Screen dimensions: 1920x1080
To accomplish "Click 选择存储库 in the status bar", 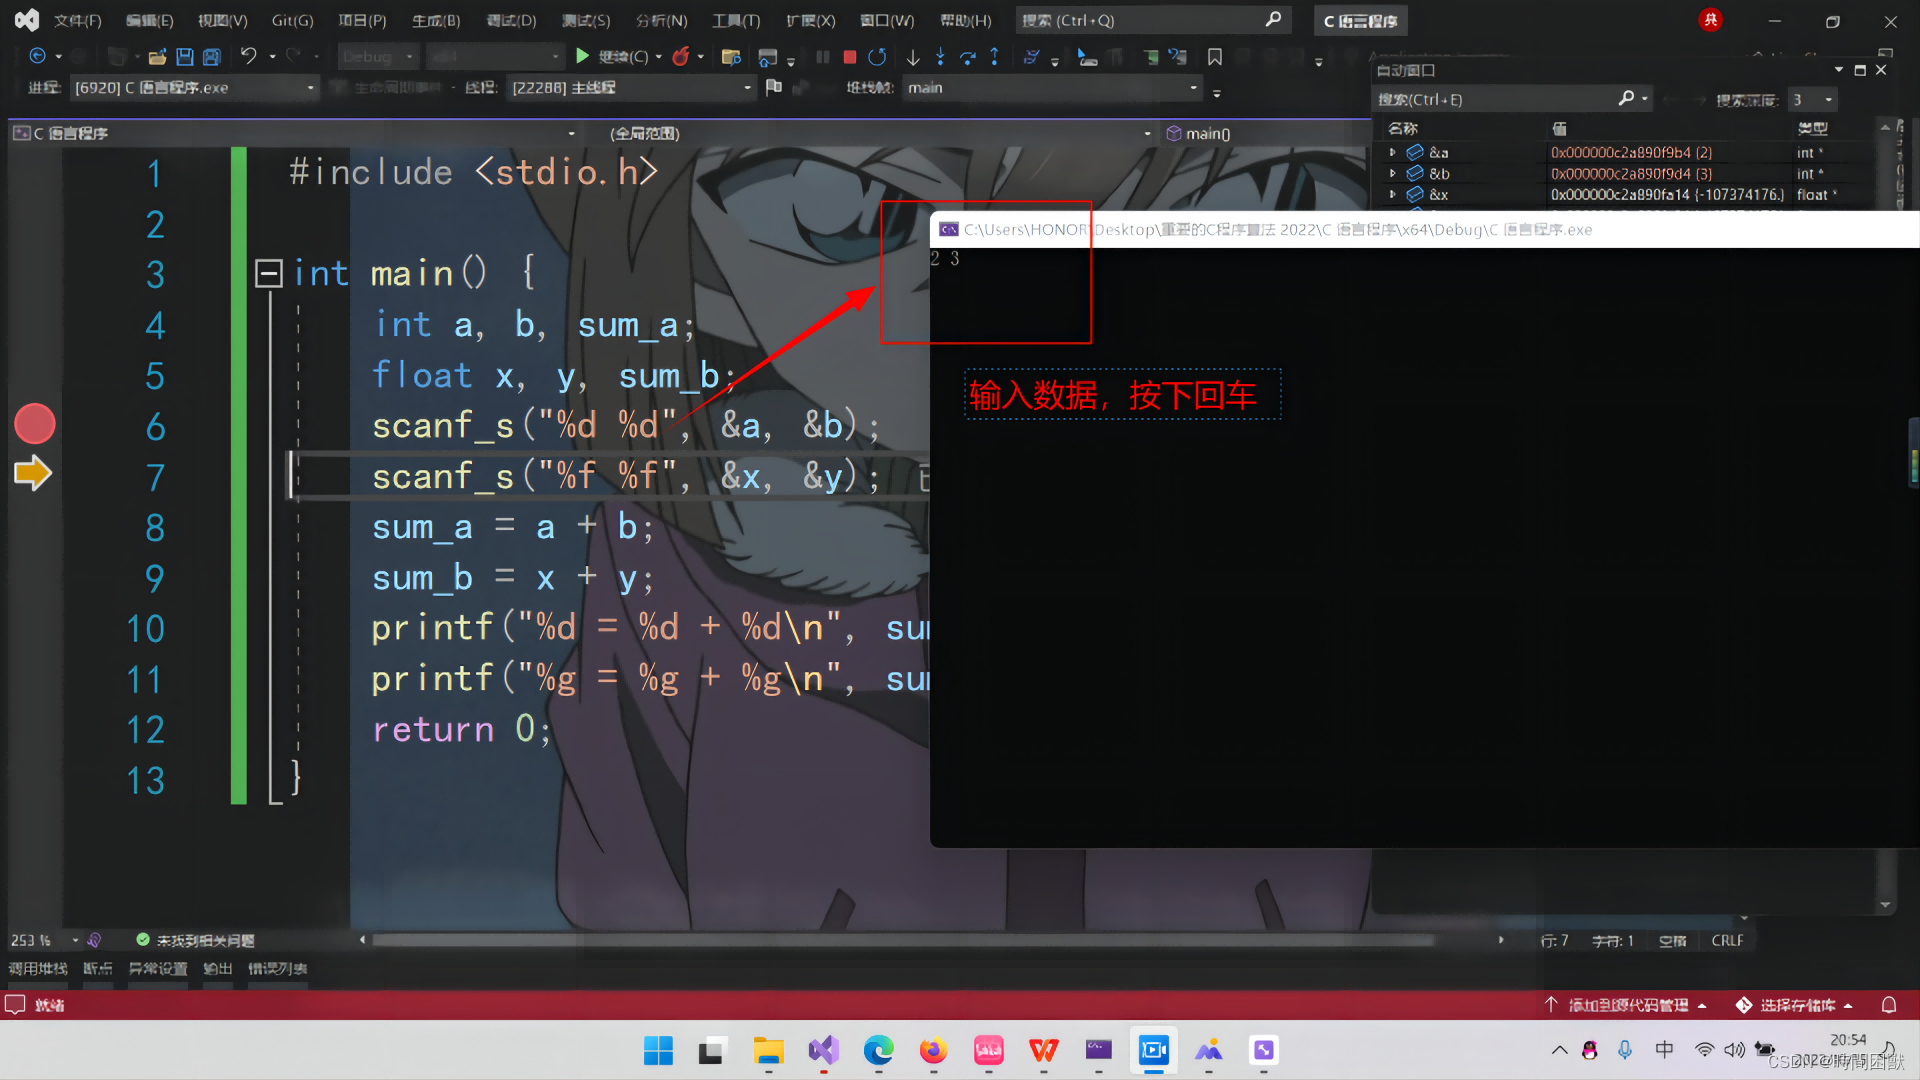I will pos(1797,1005).
